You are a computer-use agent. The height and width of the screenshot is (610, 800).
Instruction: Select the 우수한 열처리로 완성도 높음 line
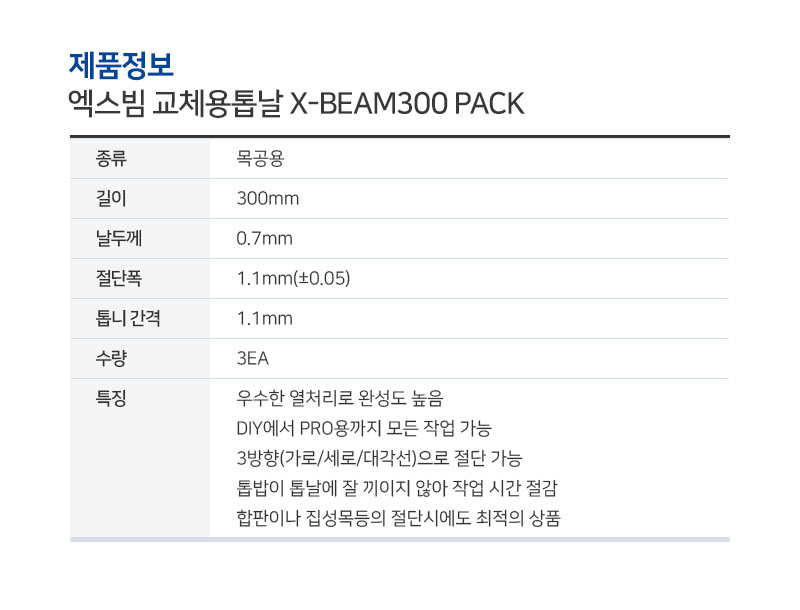[340, 398]
